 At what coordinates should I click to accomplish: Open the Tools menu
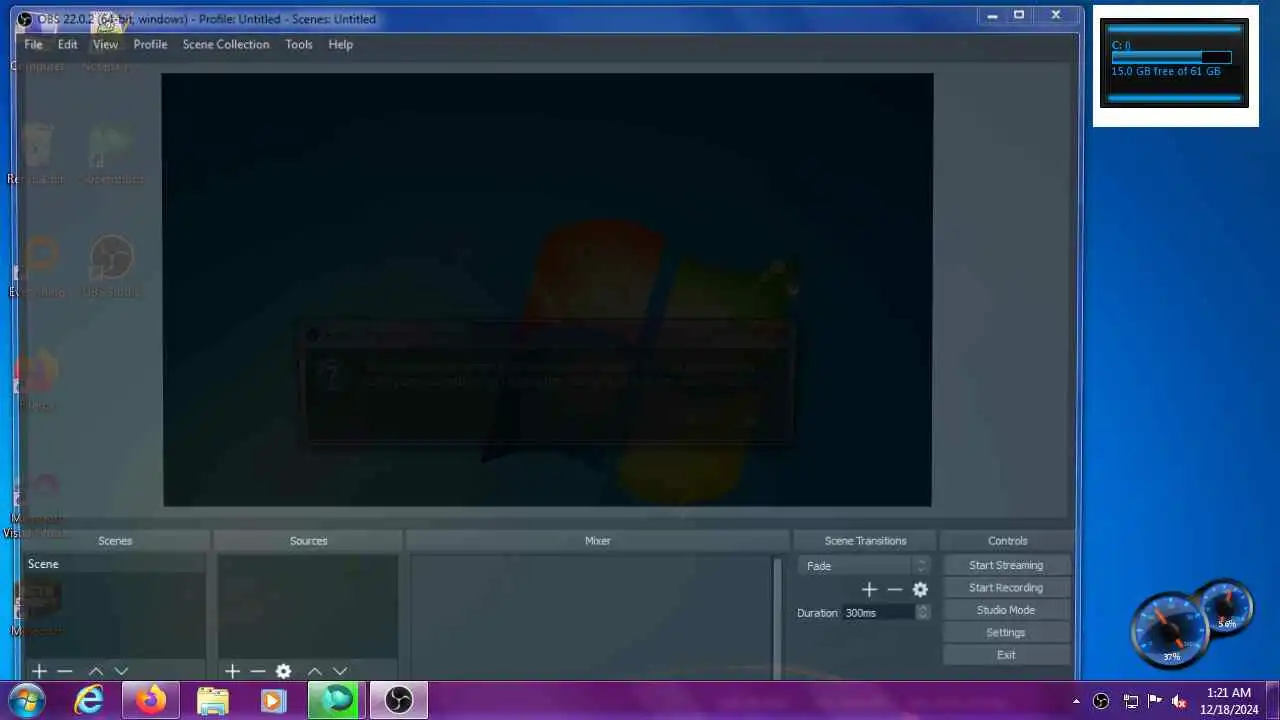click(x=299, y=44)
